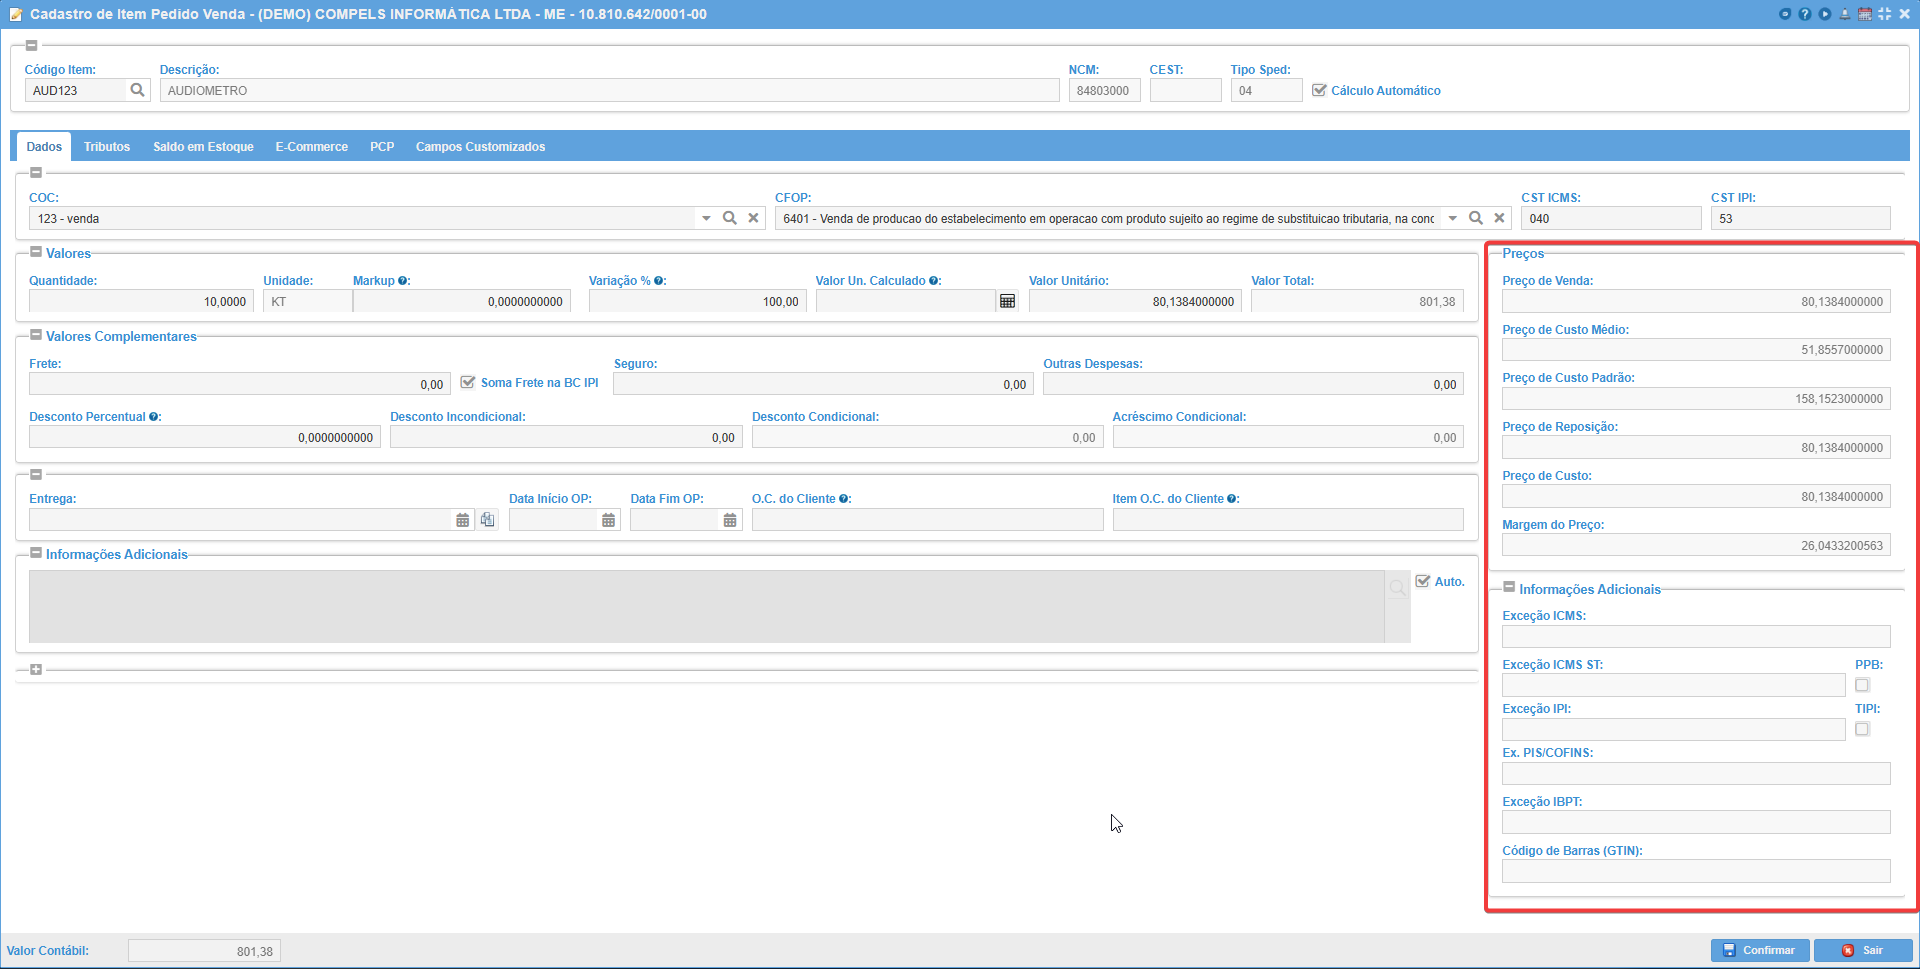Click the Desconto Incondicional field
Image resolution: width=1920 pixels, height=969 pixels.
coord(566,437)
